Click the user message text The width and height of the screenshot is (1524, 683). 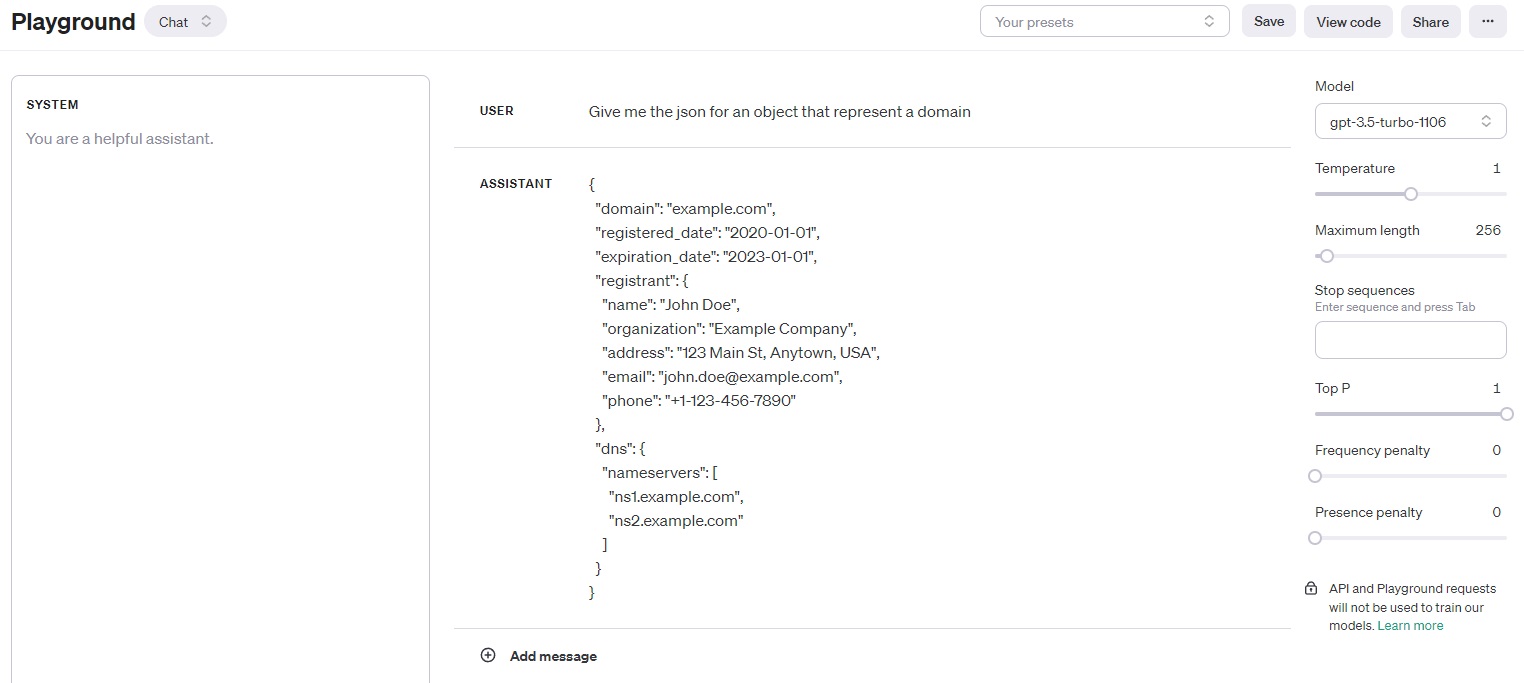pyautogui.click(x=780, y=112)
